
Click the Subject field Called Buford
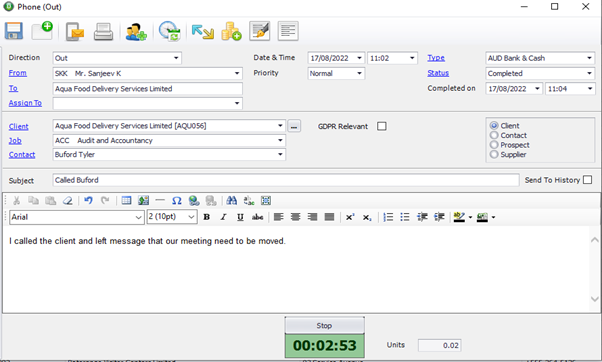286,180
